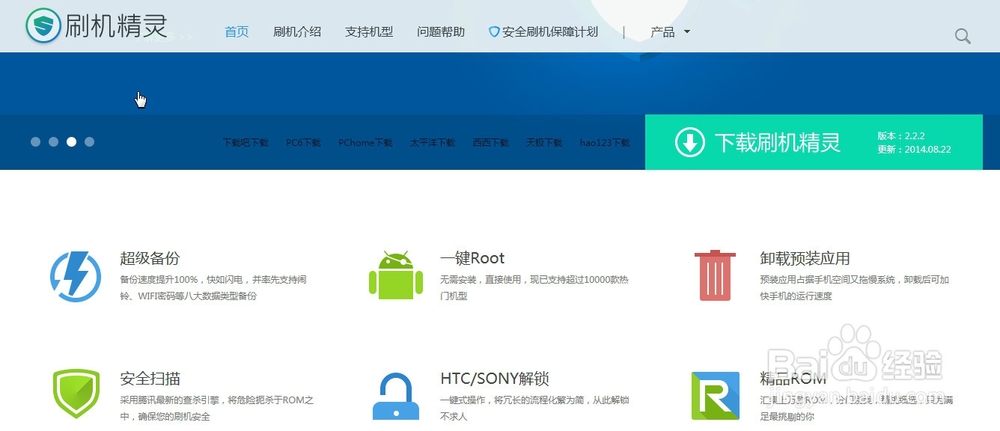Open the search magnifier icon
The width and height of the screenshot is (1000, 431).
tap(962, 36)
